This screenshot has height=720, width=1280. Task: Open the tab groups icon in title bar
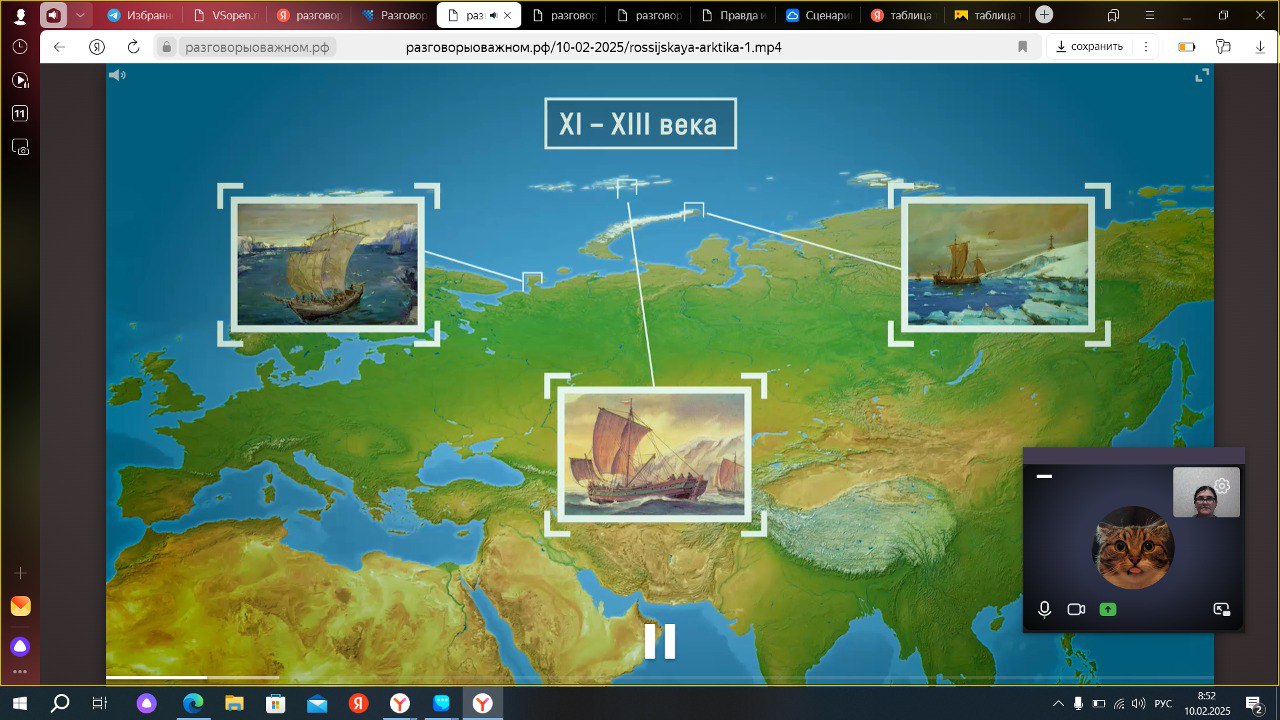click(x=1113, y=15)
